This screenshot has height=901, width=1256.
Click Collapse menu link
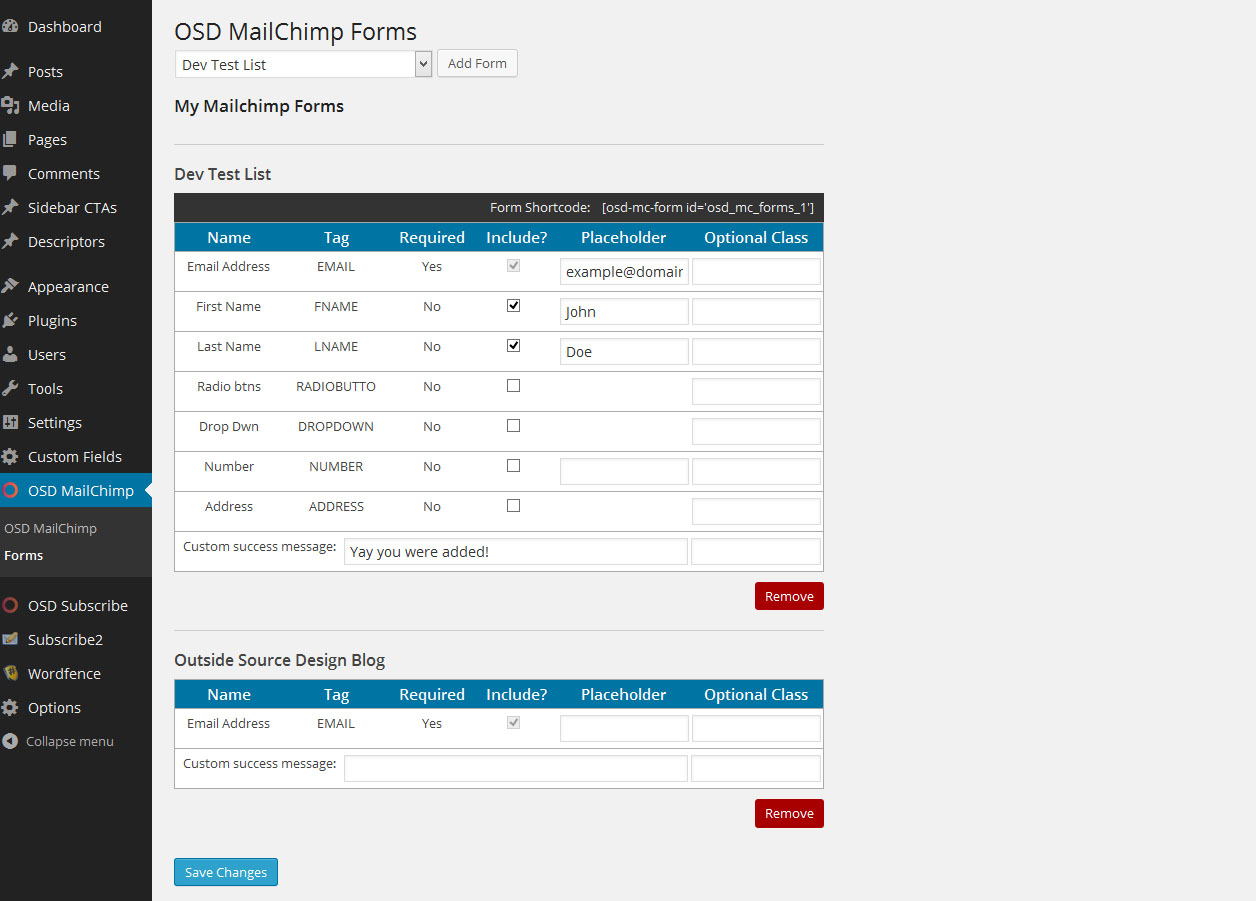(70, 742)
